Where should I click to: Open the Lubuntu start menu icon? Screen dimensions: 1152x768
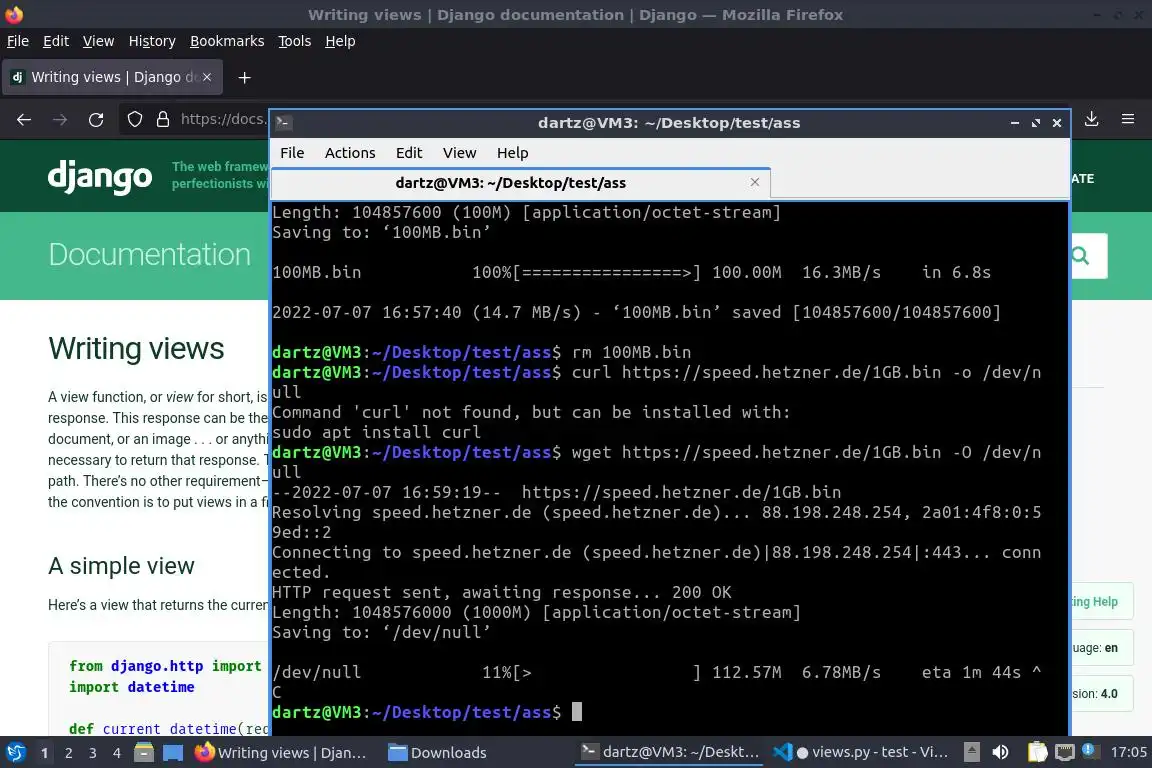point(15,753)
